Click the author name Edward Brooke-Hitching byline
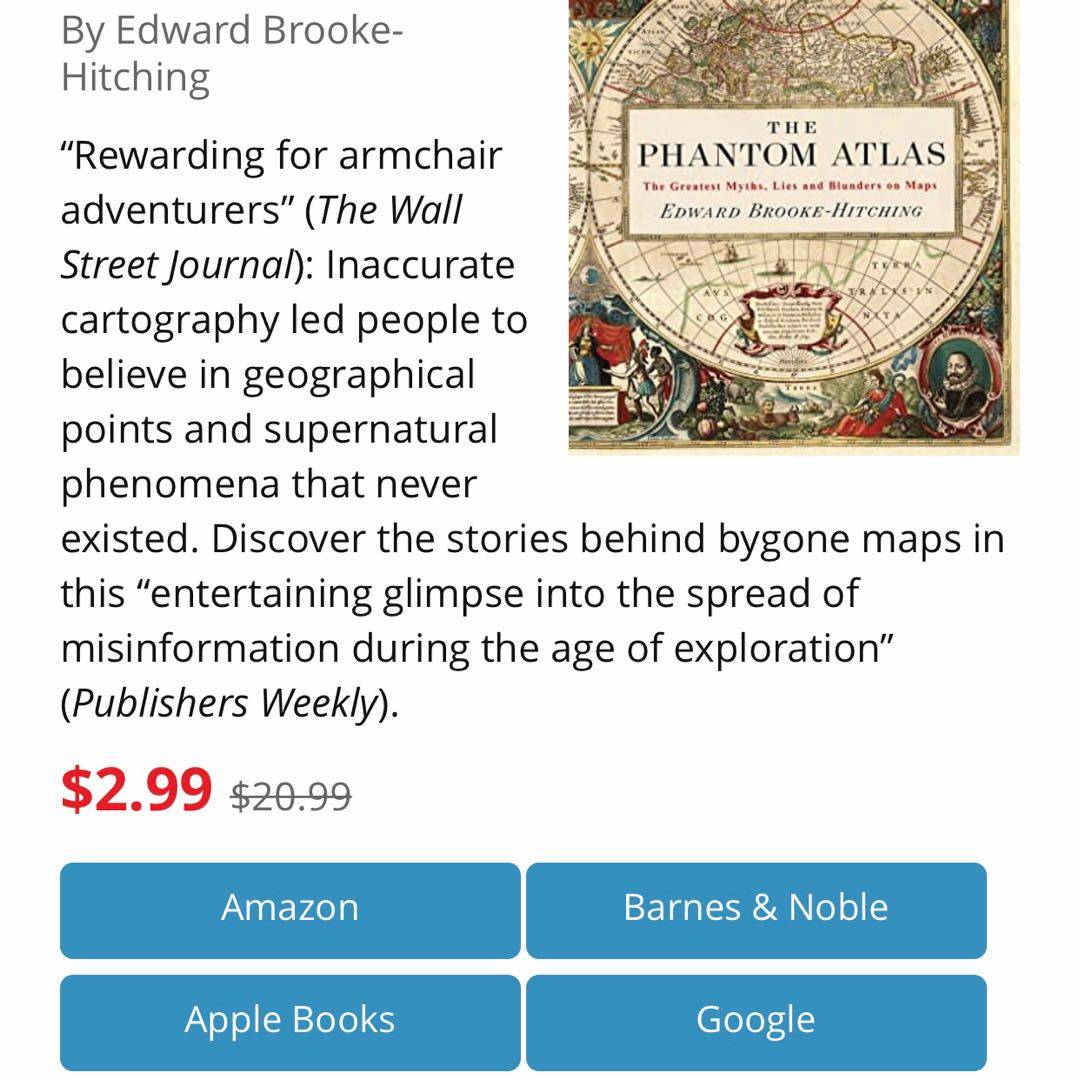The height and width of the screenshot is (1080, 1080). click(231, 54)
